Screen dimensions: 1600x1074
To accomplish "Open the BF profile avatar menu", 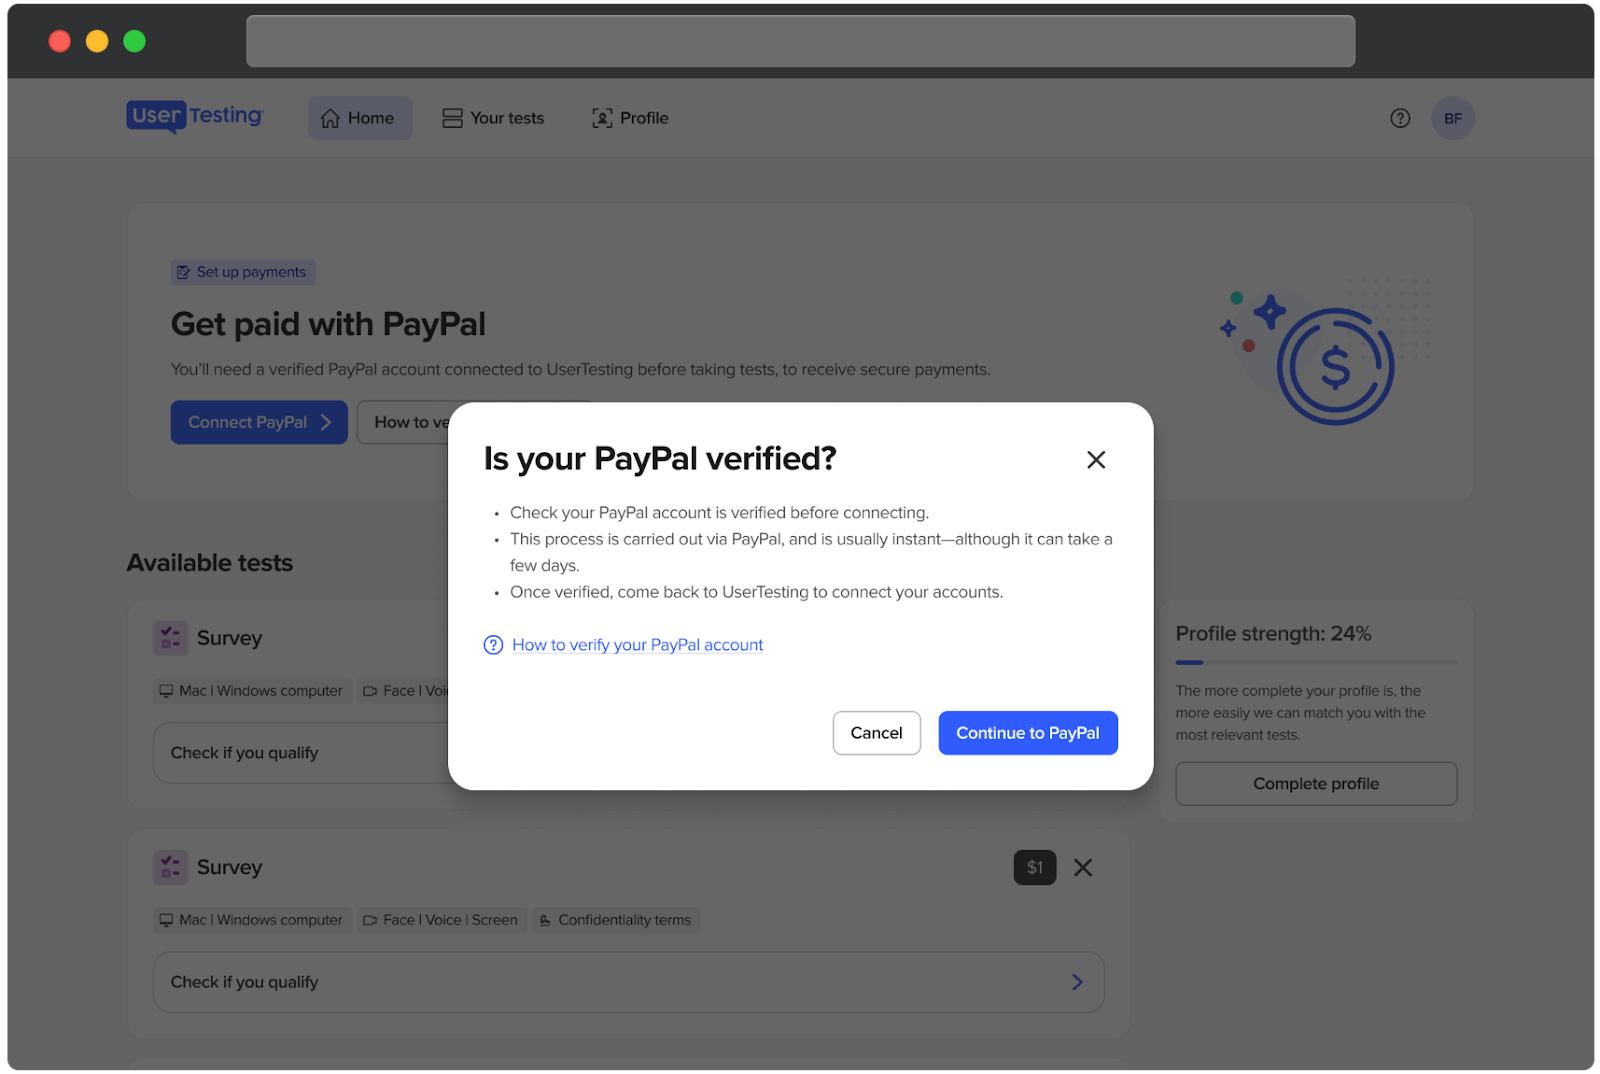I will click(1453, 118).
